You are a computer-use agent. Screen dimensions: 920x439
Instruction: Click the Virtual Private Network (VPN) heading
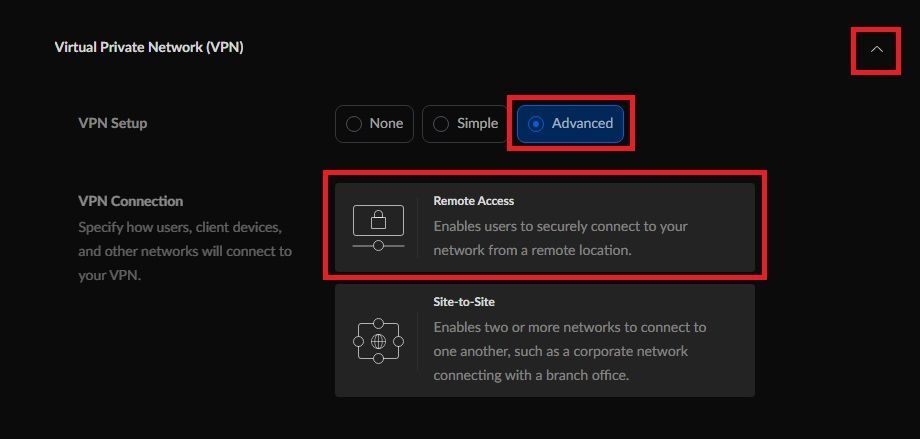pyautogui.click(x=149, y=47)
